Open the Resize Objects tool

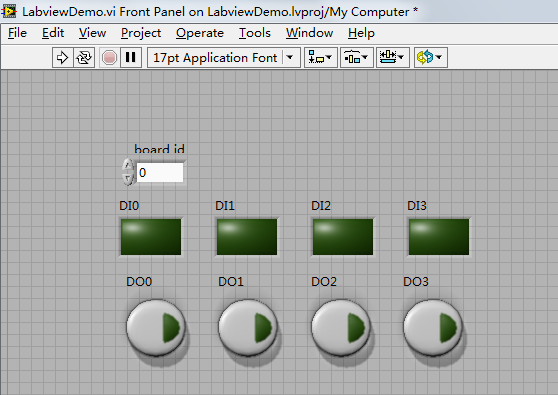393,57
